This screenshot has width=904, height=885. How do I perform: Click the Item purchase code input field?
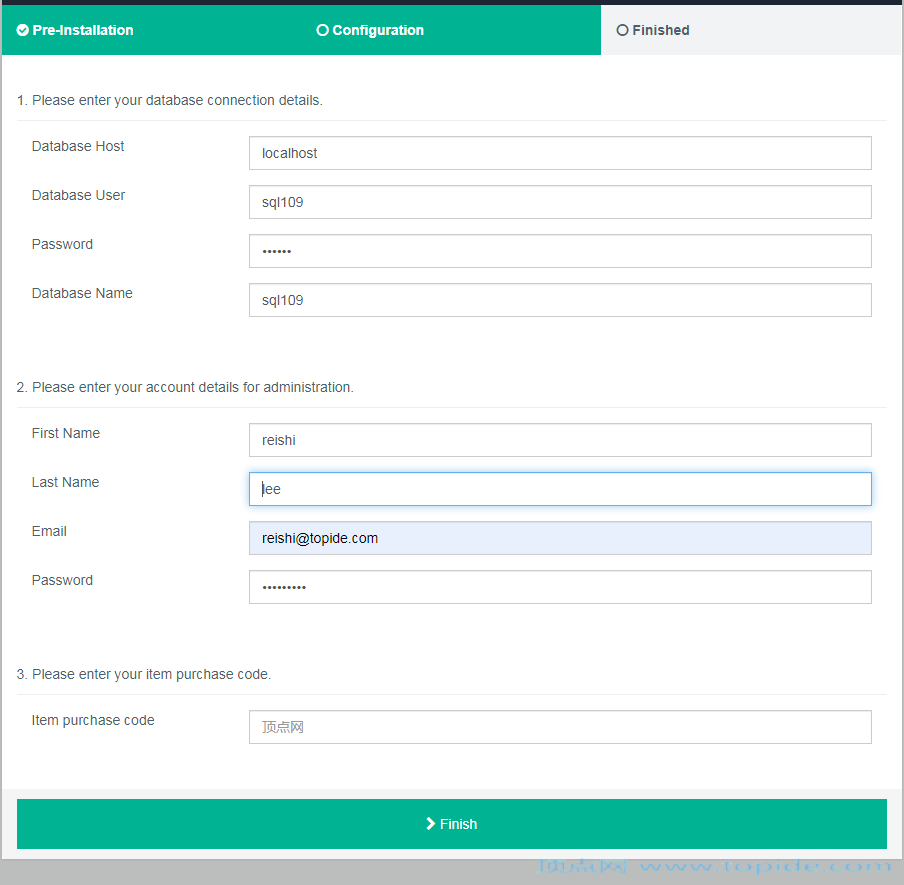tap(560, 727)
